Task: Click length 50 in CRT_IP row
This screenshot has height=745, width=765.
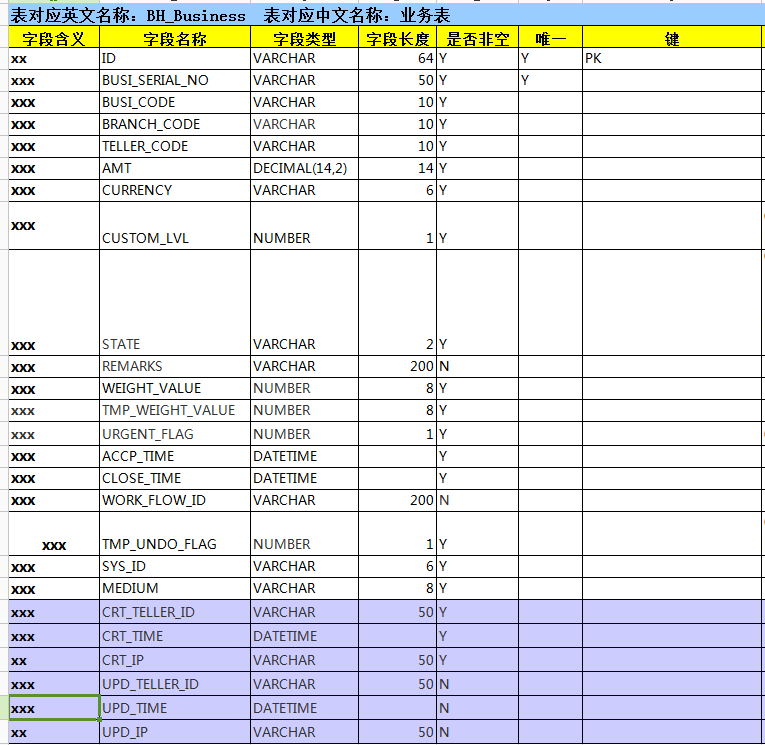Action: 397,660
